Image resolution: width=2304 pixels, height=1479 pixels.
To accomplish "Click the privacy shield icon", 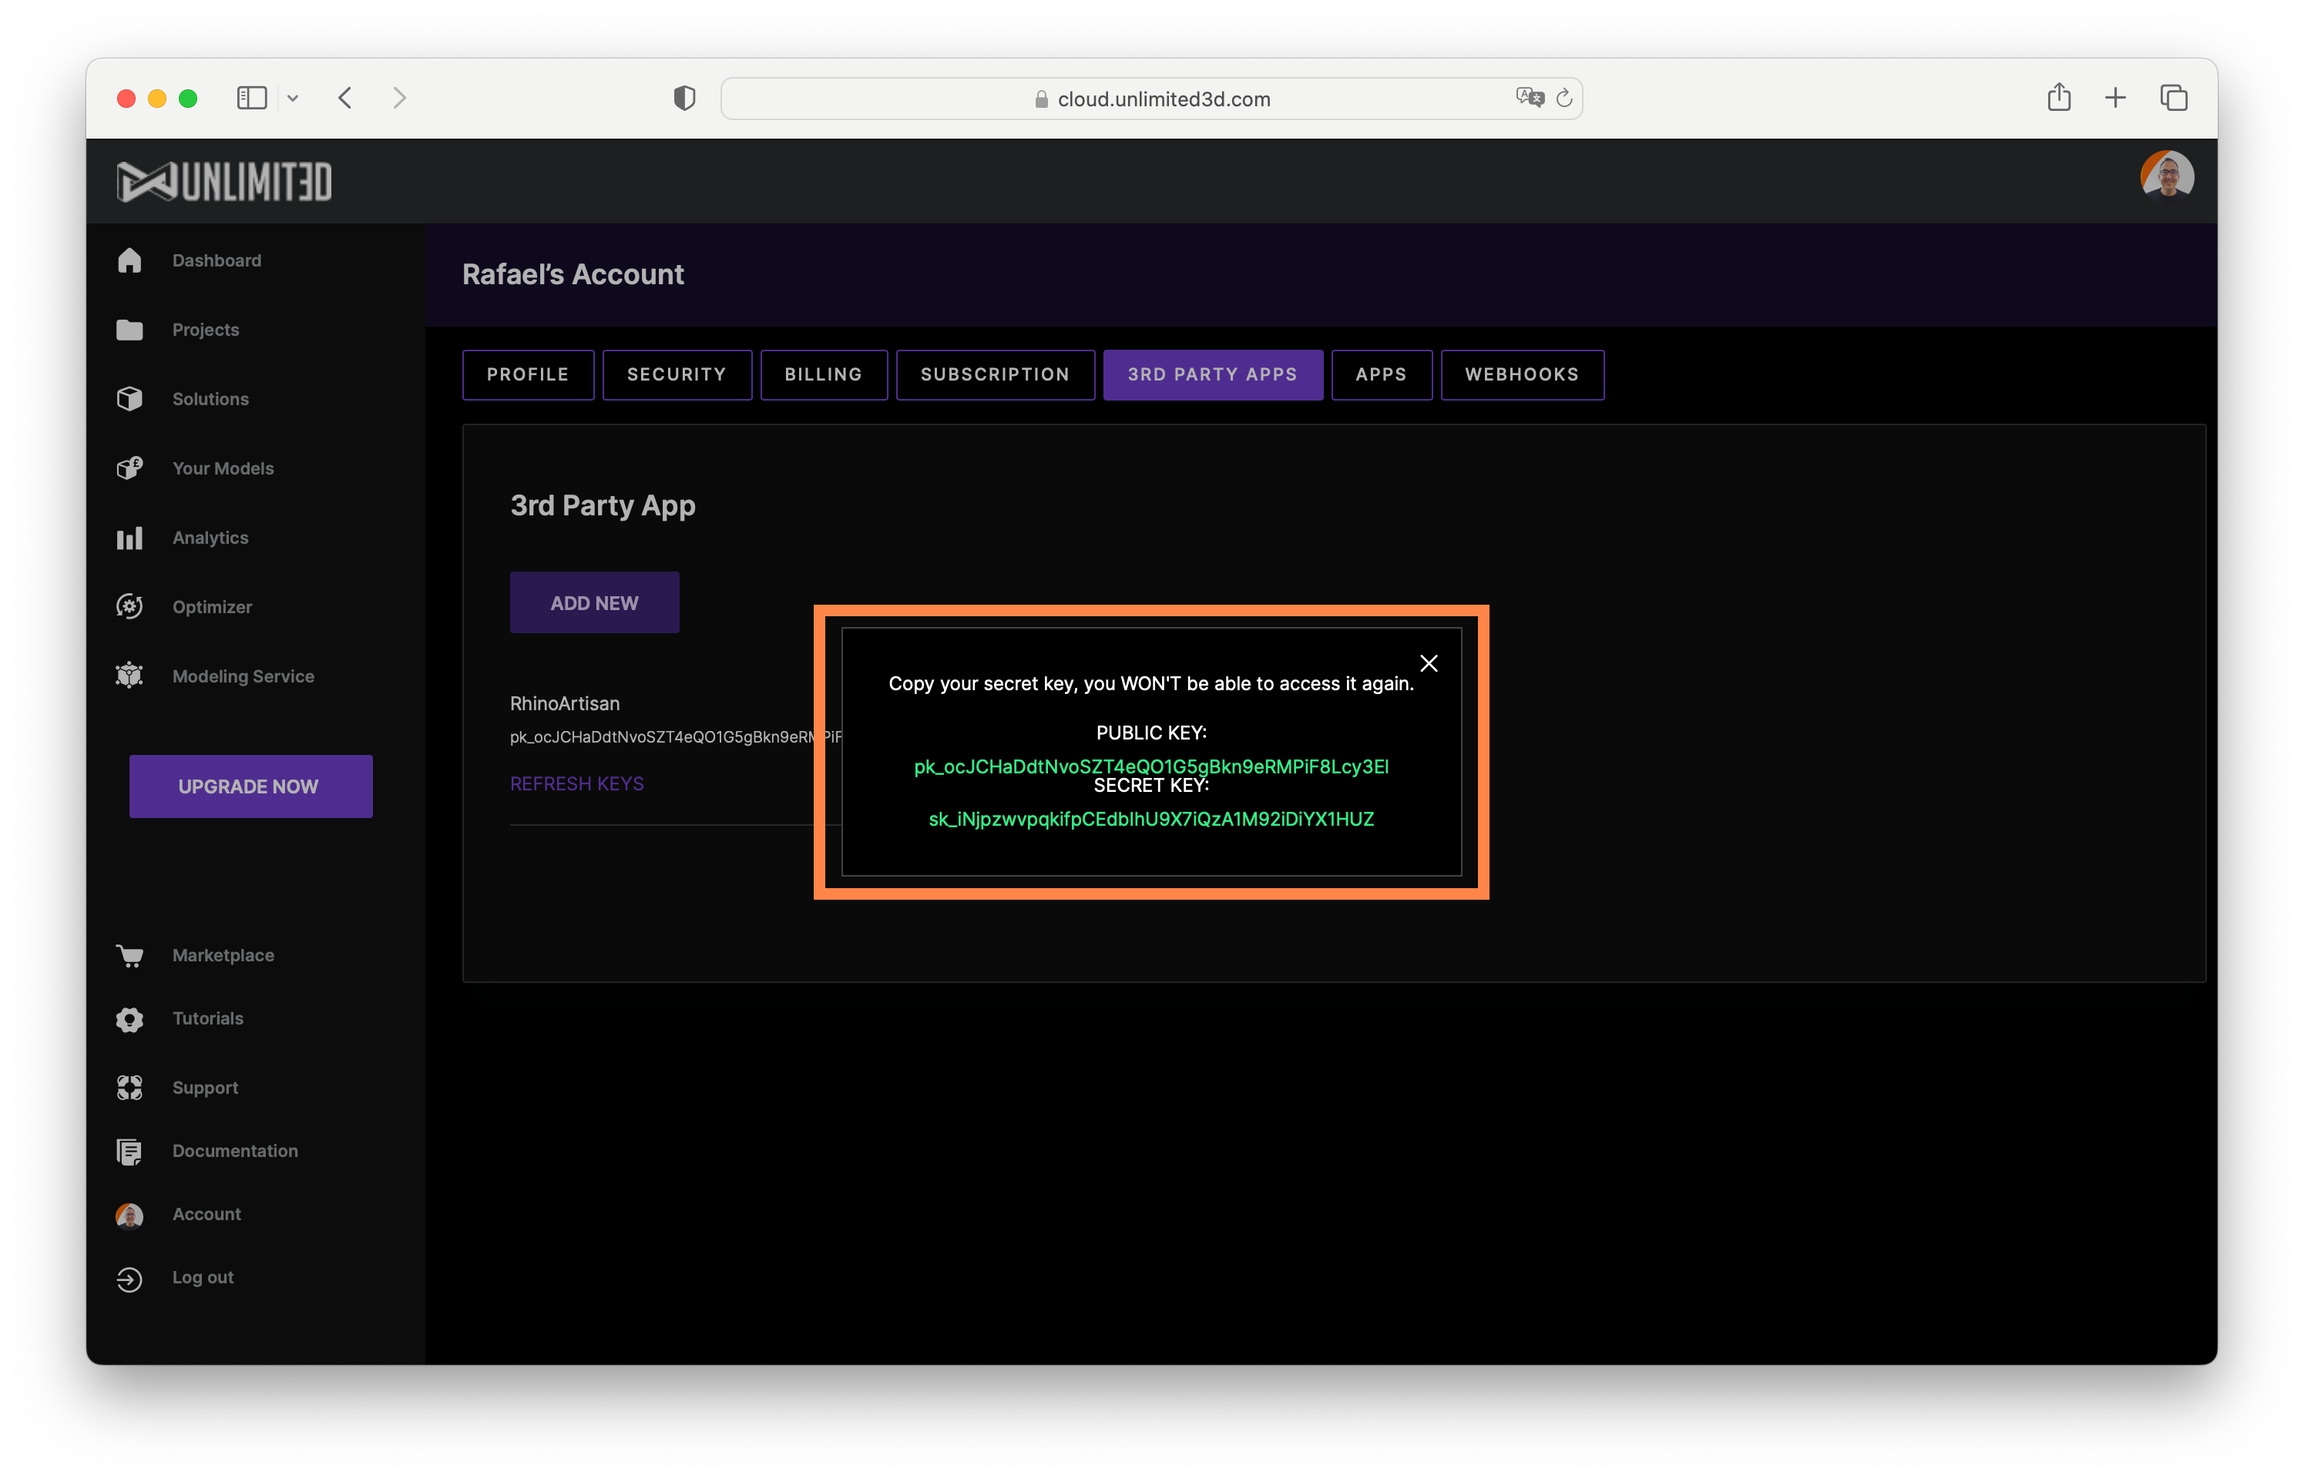I will pyautogui.click(x=684, y=98).
